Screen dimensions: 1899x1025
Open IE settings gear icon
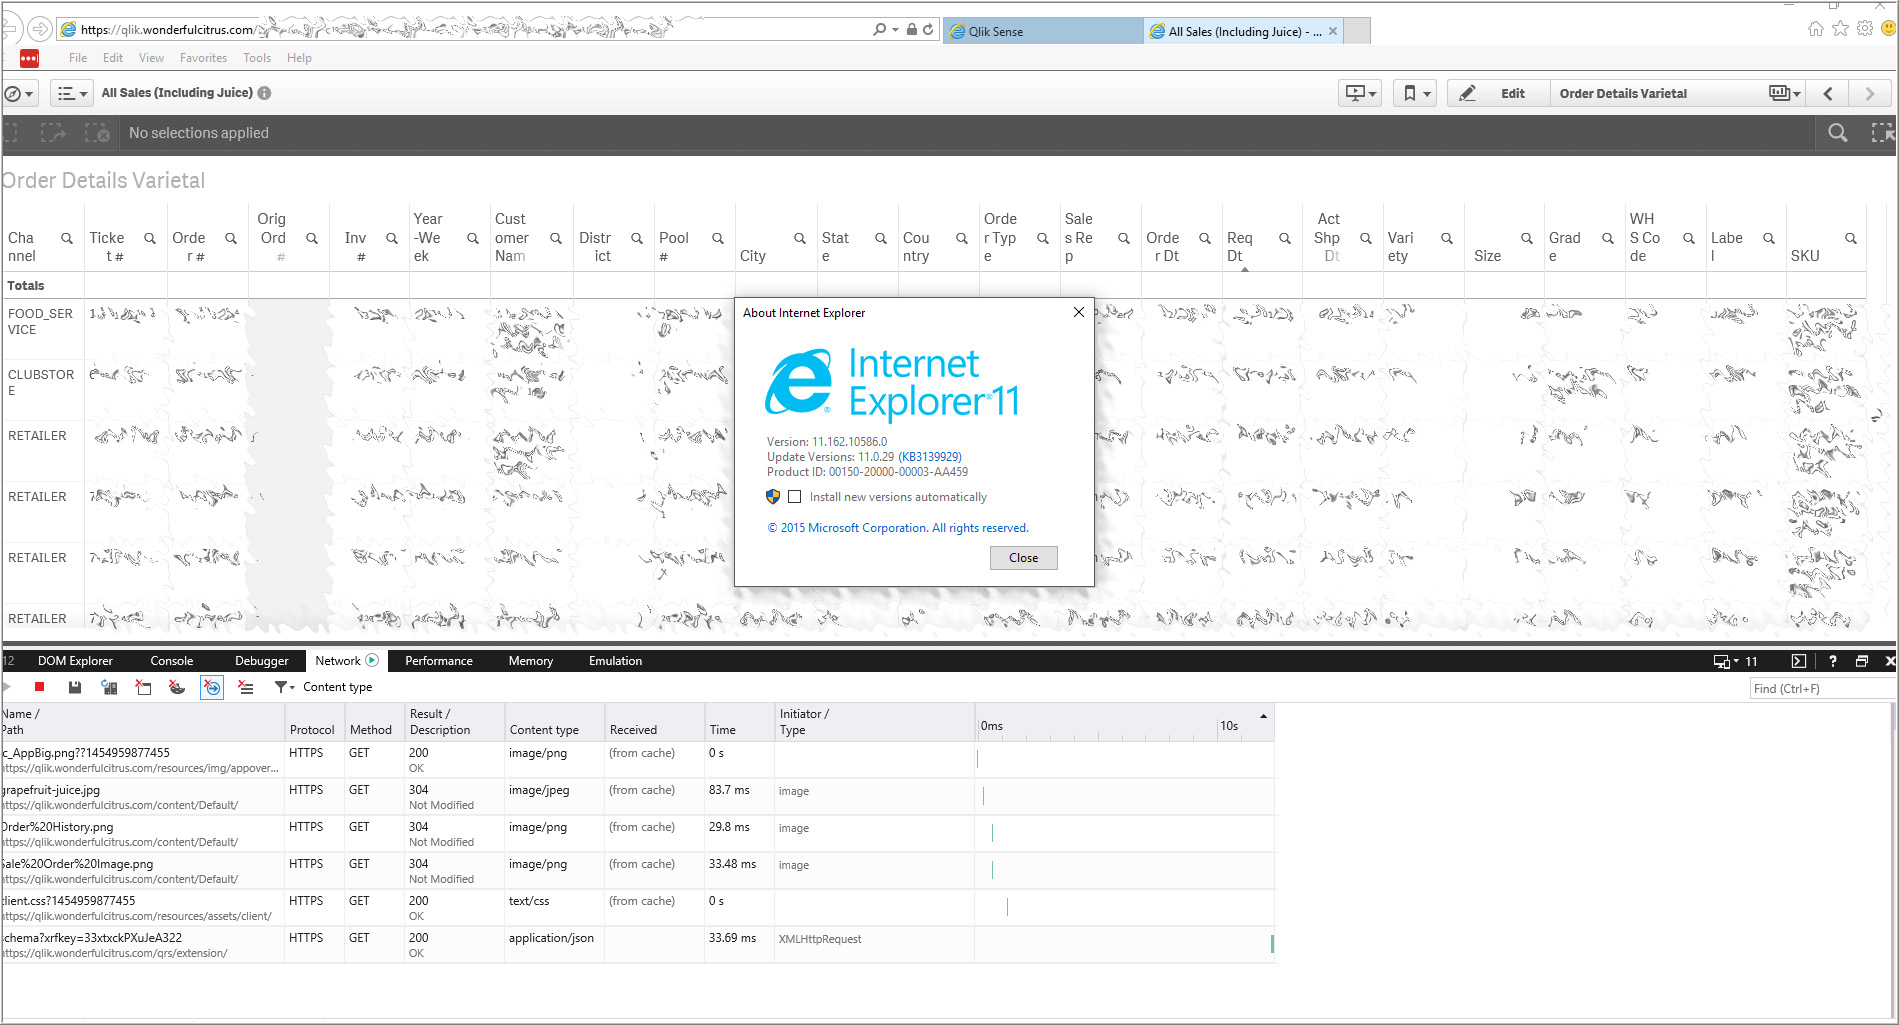(1865, 29)
